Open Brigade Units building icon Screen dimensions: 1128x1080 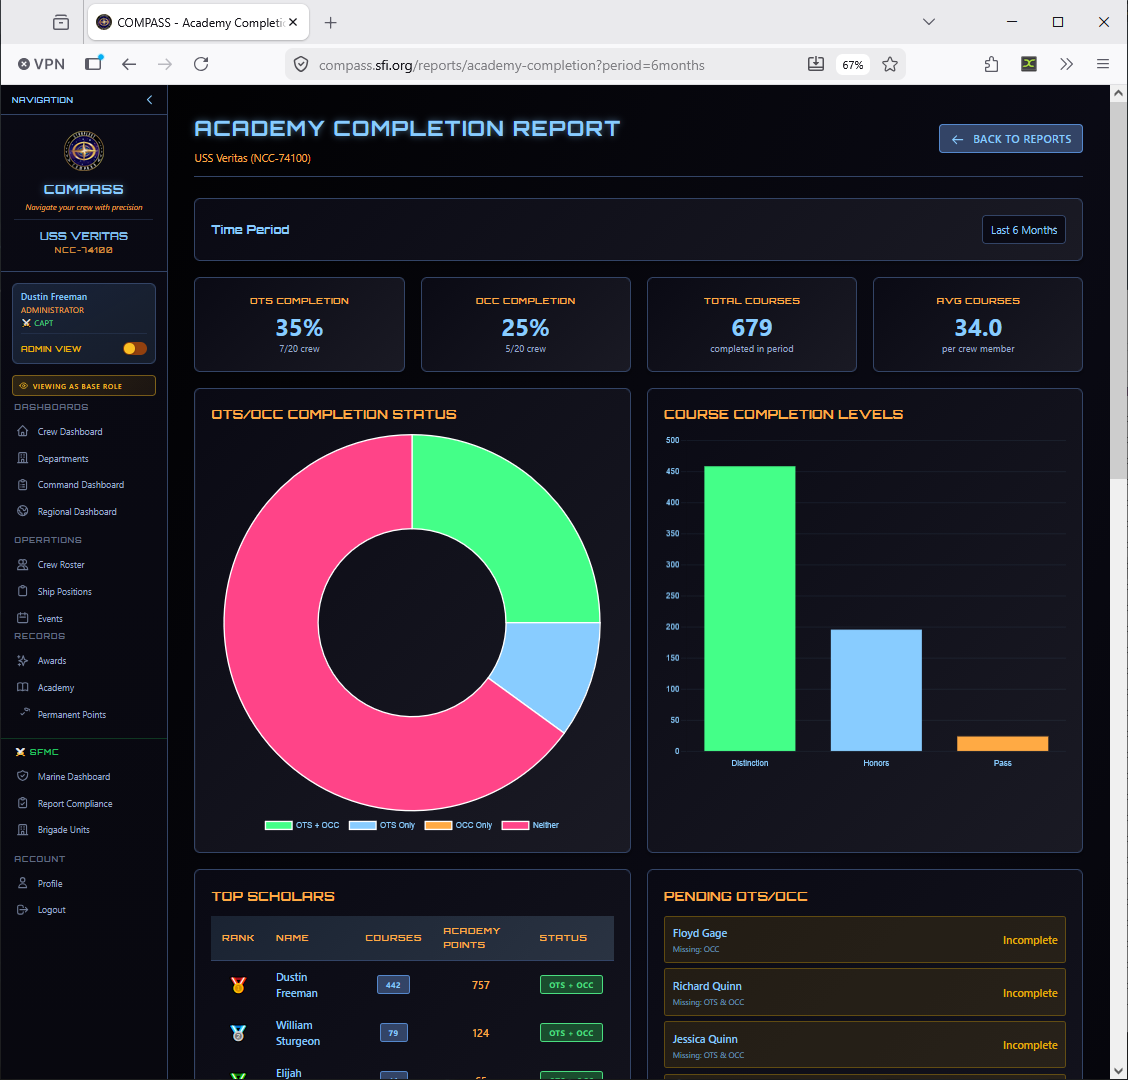coord(23,830)
